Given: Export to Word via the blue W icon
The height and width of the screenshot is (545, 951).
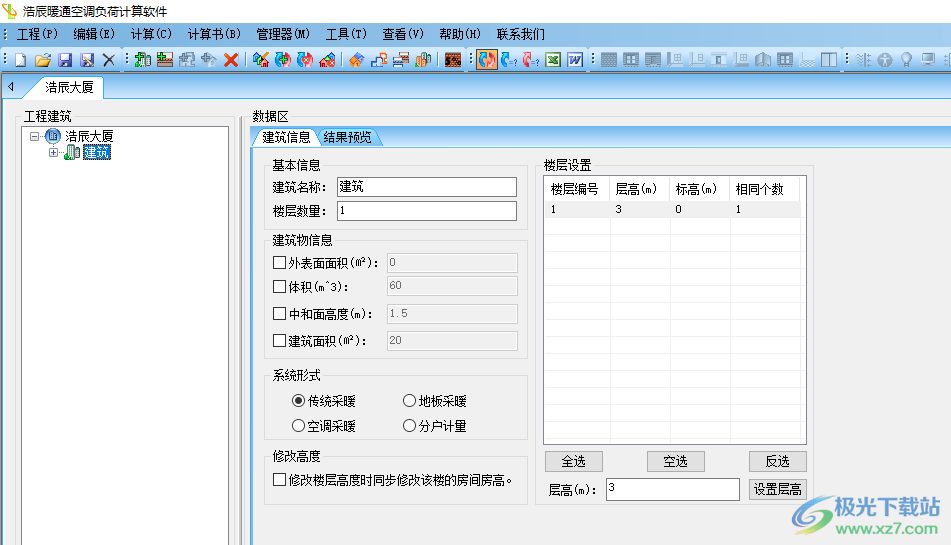Looking at the screenshot, I should (x=575, y=59).
